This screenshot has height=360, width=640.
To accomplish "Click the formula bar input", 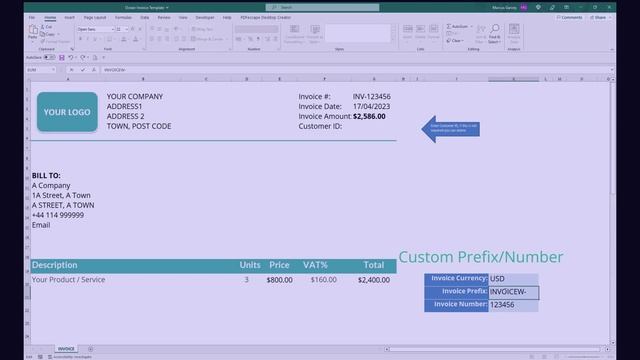I will point(355,70).
